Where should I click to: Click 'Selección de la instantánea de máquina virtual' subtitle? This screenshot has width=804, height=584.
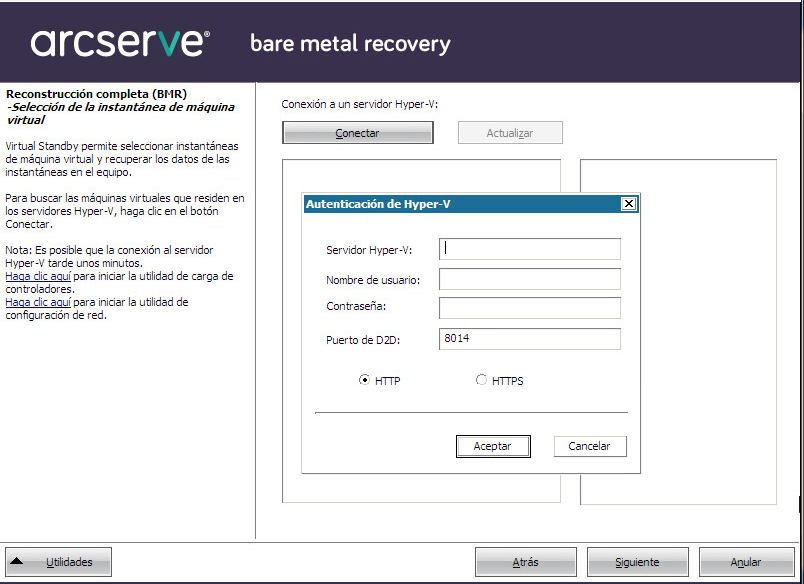[x=120, y=113]
